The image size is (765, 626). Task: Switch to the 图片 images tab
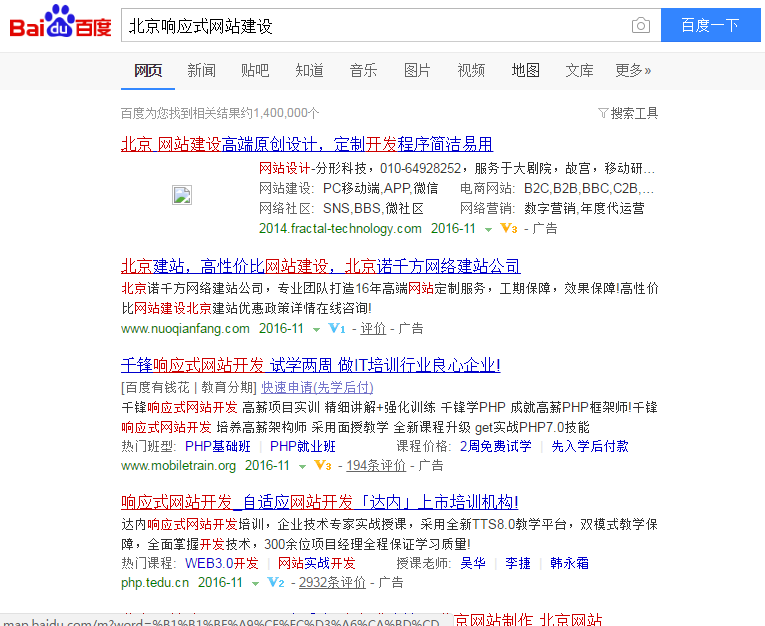point(417,70)
